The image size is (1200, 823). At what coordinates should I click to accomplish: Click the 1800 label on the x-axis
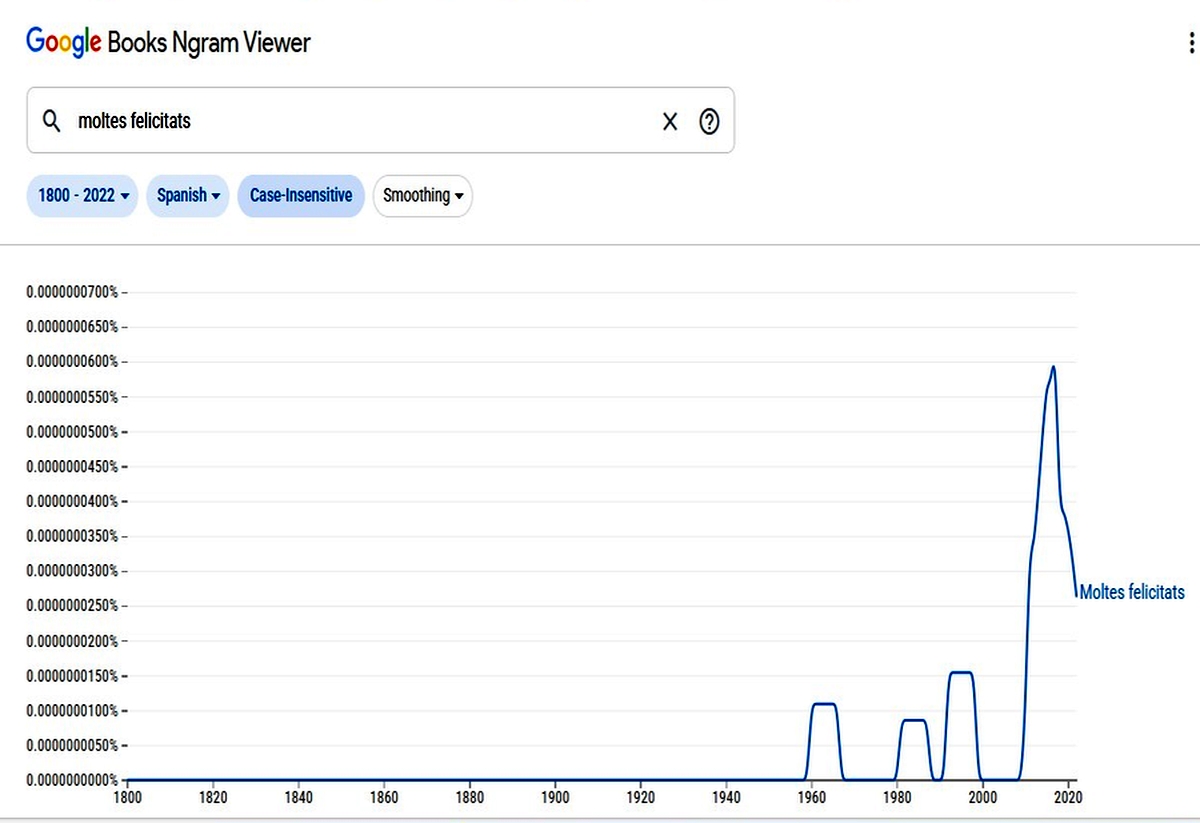coord(127,797)
